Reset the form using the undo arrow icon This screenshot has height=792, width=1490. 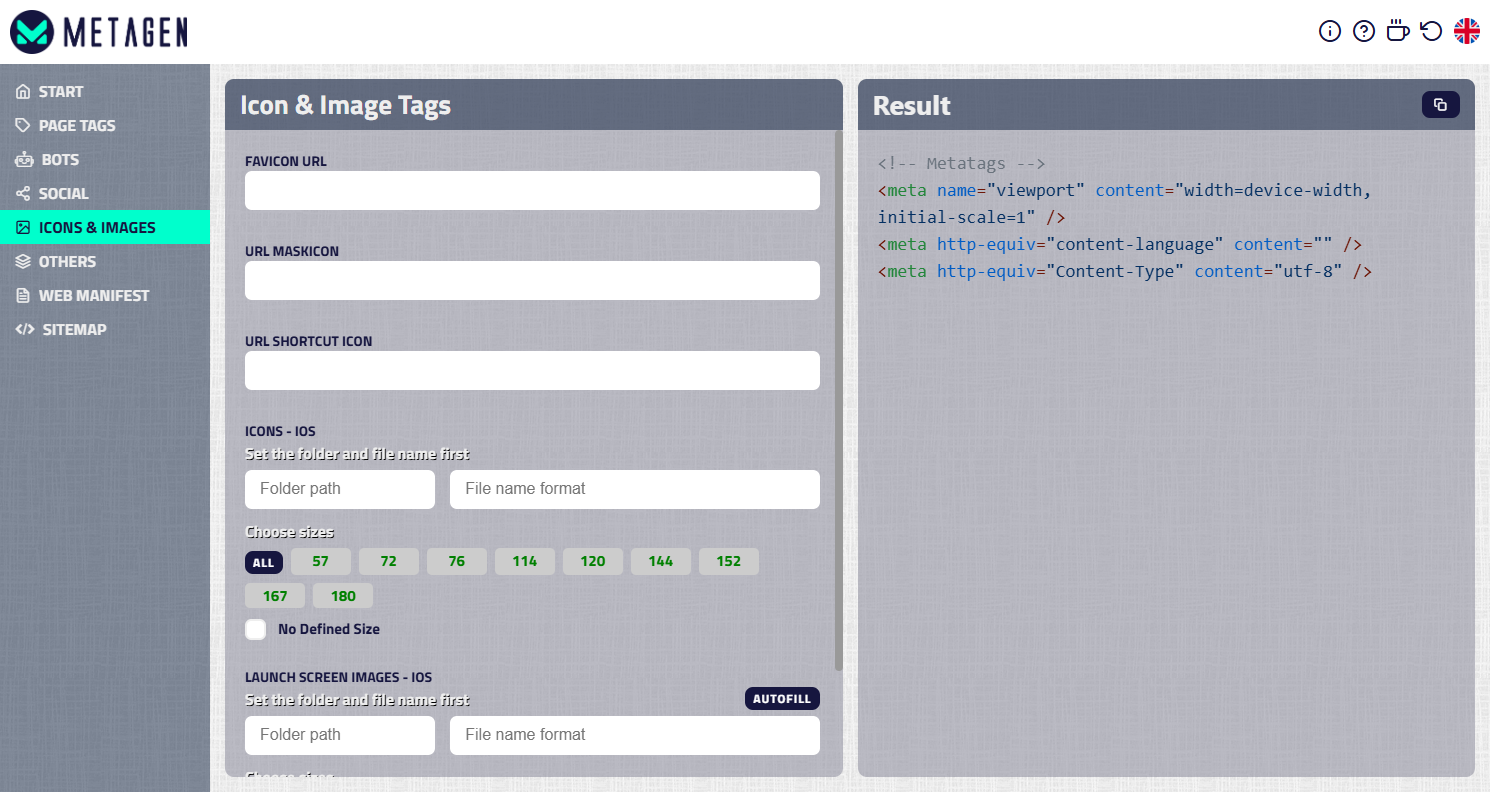click(1431, 31)
